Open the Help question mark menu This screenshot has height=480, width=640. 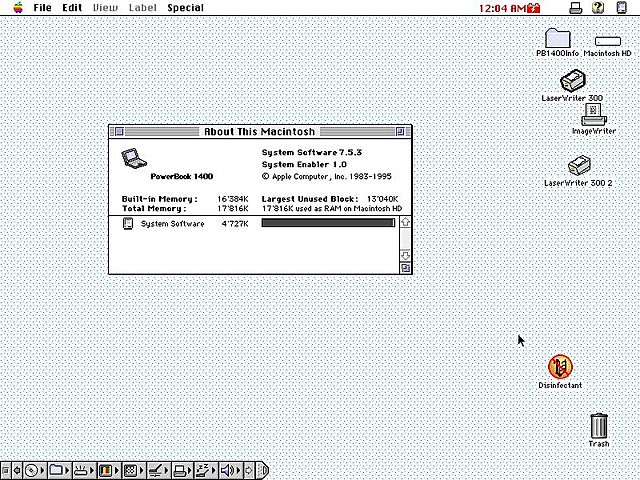point(598,7)
